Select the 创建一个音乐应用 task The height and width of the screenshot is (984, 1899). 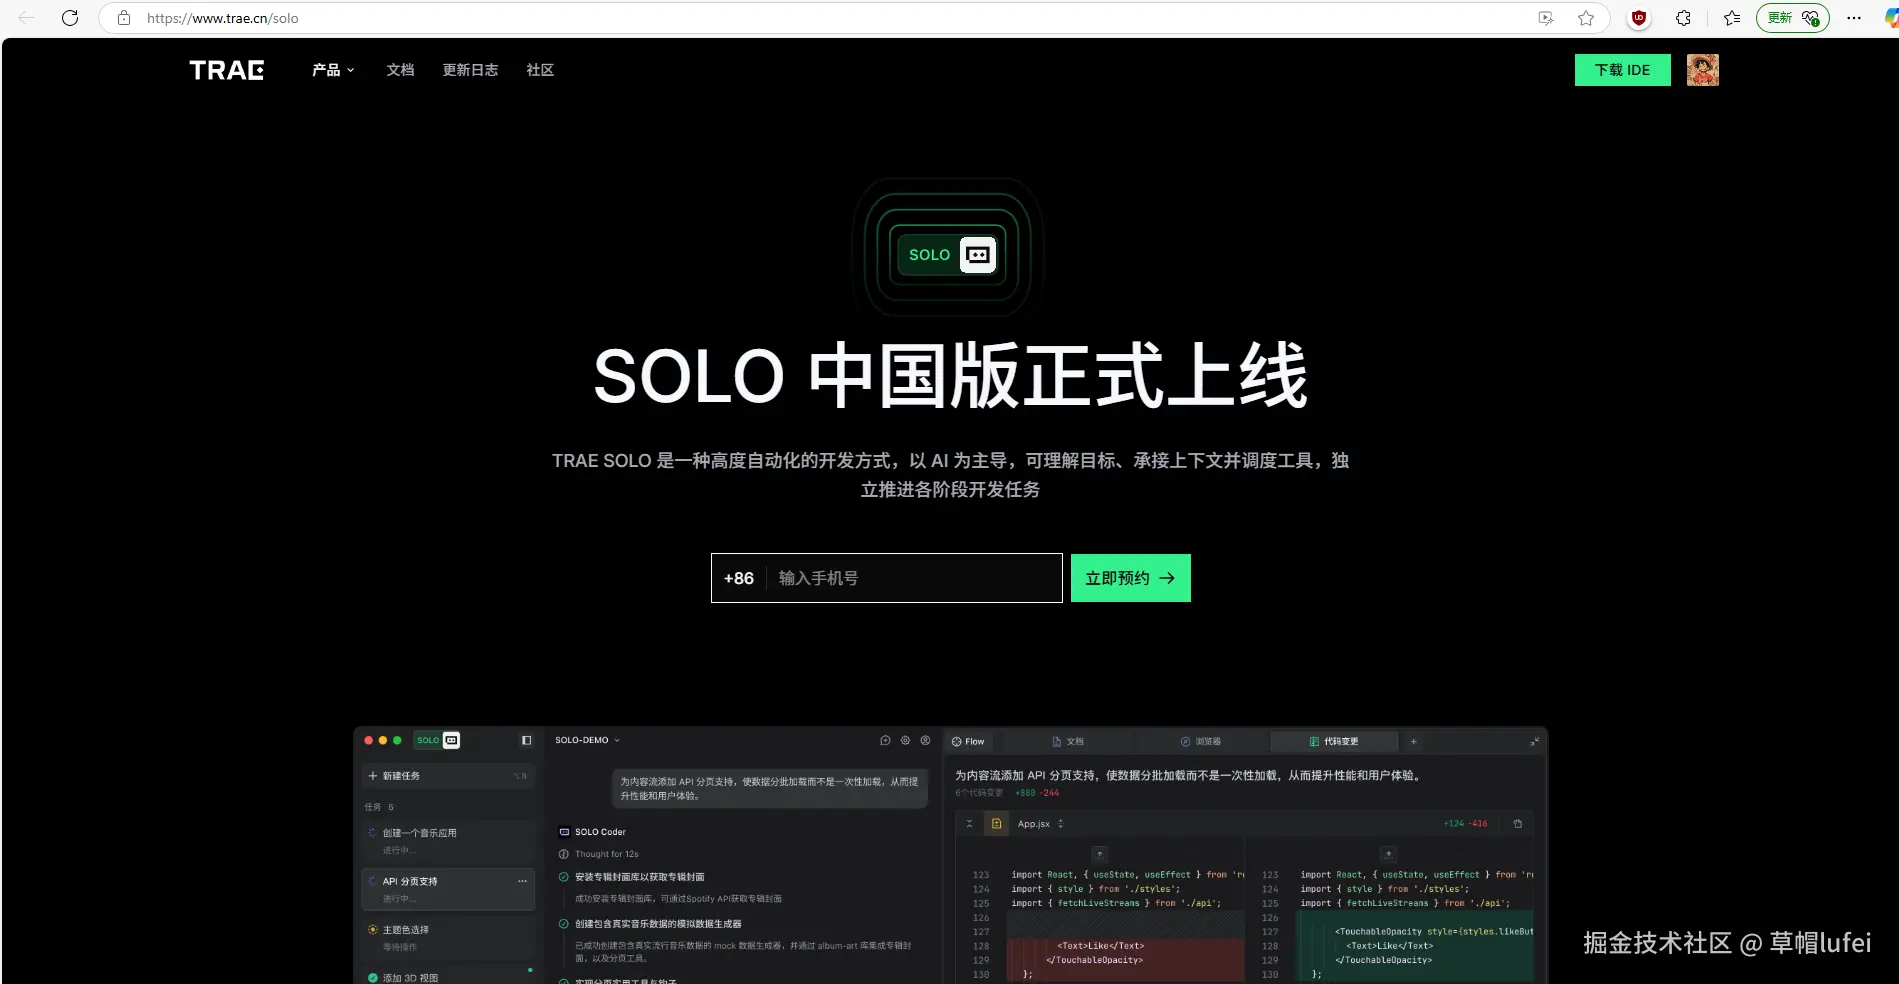[448, 840]
